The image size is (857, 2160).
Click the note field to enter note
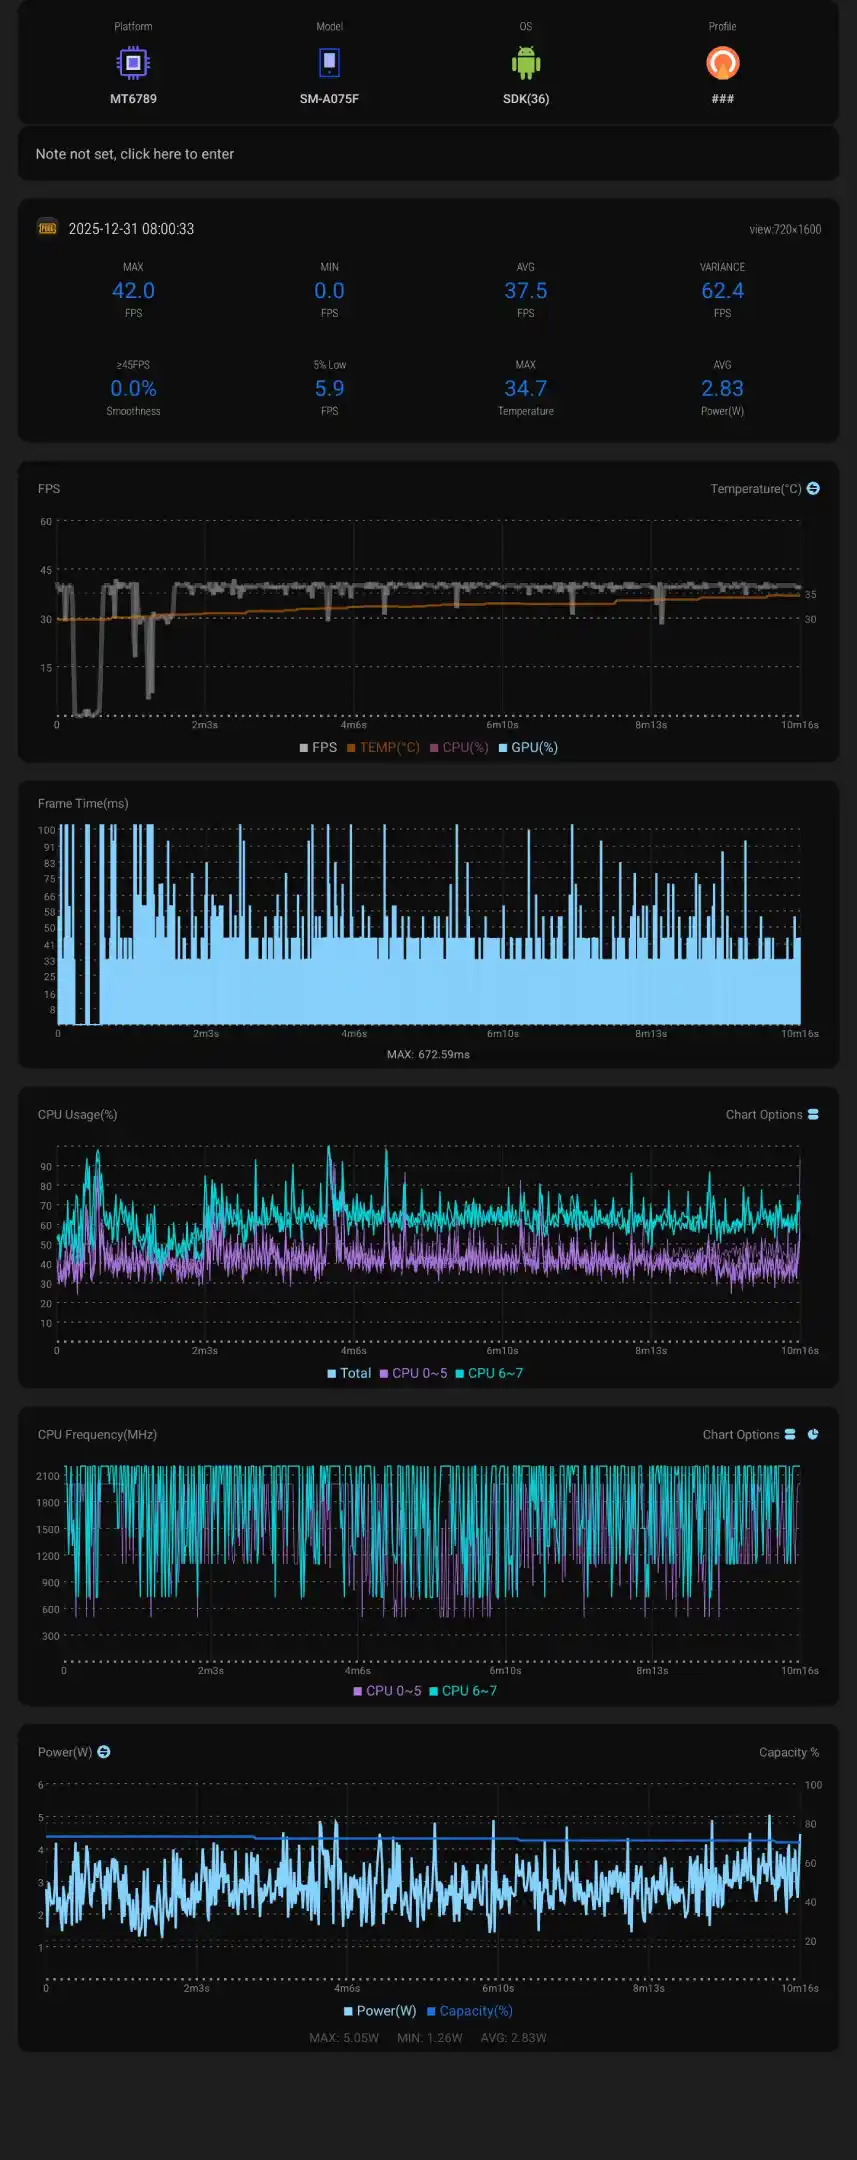[428, 154]
